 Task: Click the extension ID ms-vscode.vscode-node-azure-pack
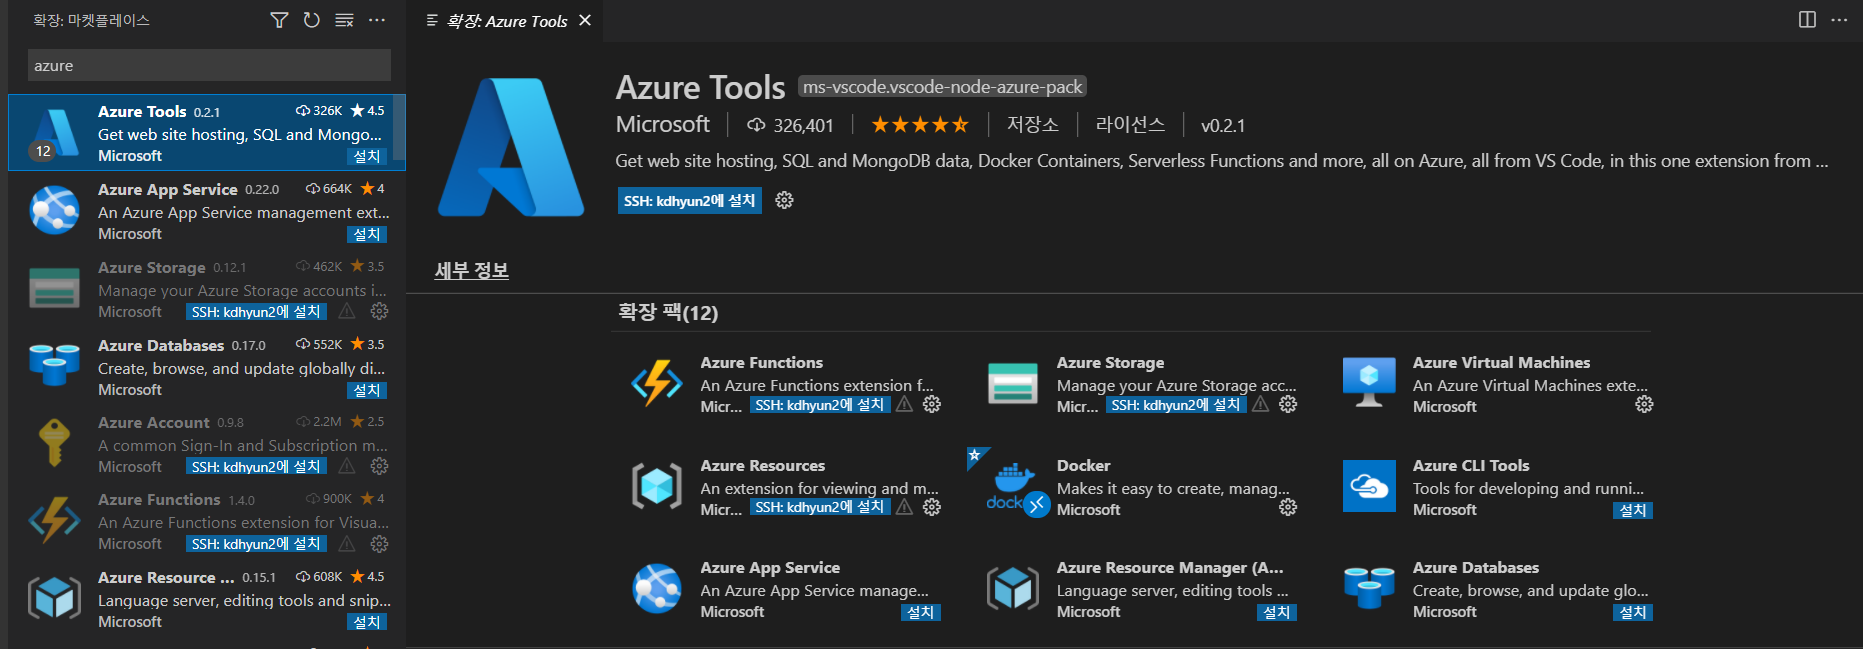942,87
